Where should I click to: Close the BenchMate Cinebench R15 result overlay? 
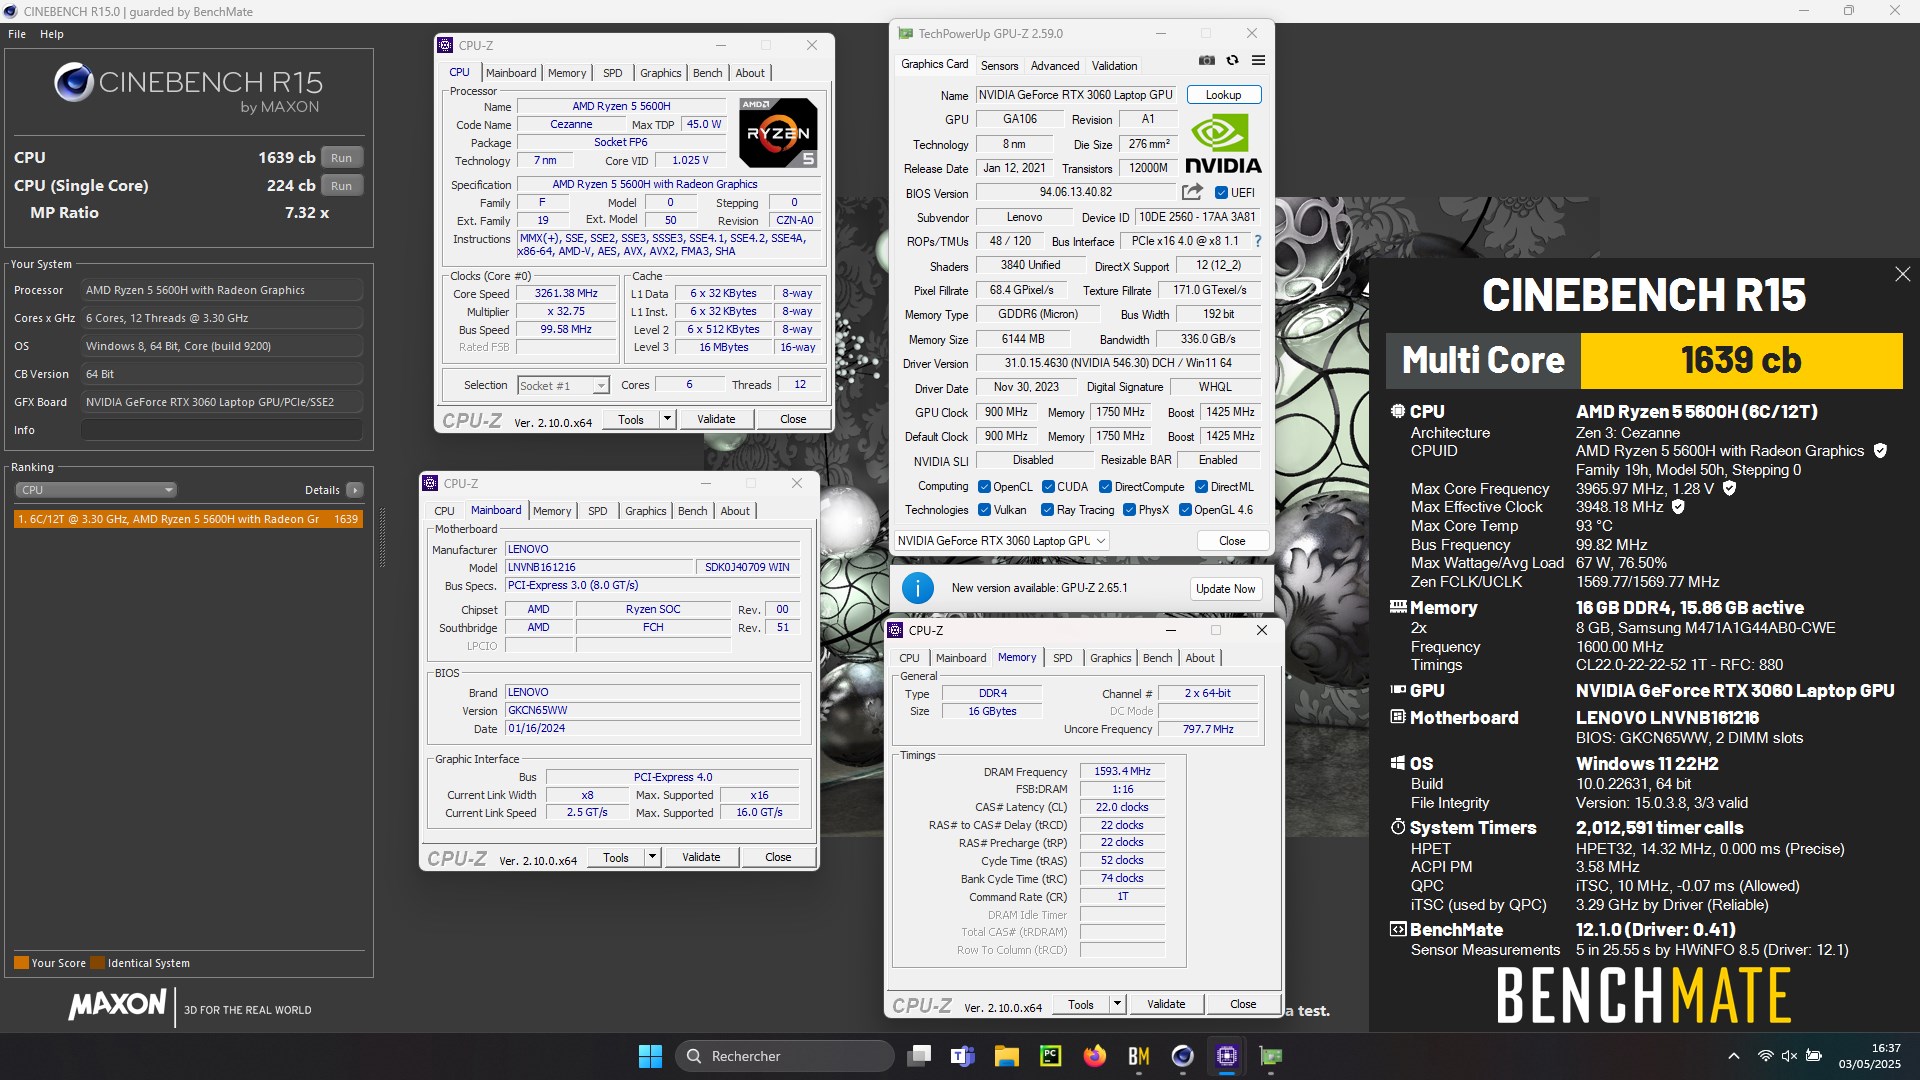1902,274
